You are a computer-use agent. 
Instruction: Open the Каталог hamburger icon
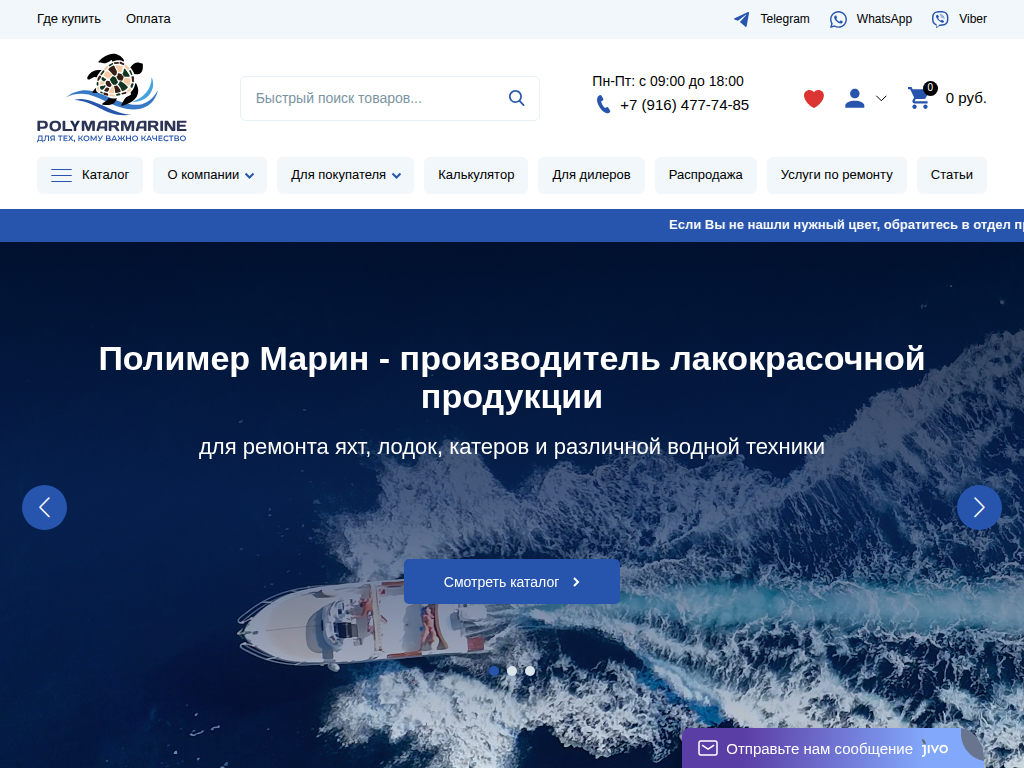click(59, 175)
